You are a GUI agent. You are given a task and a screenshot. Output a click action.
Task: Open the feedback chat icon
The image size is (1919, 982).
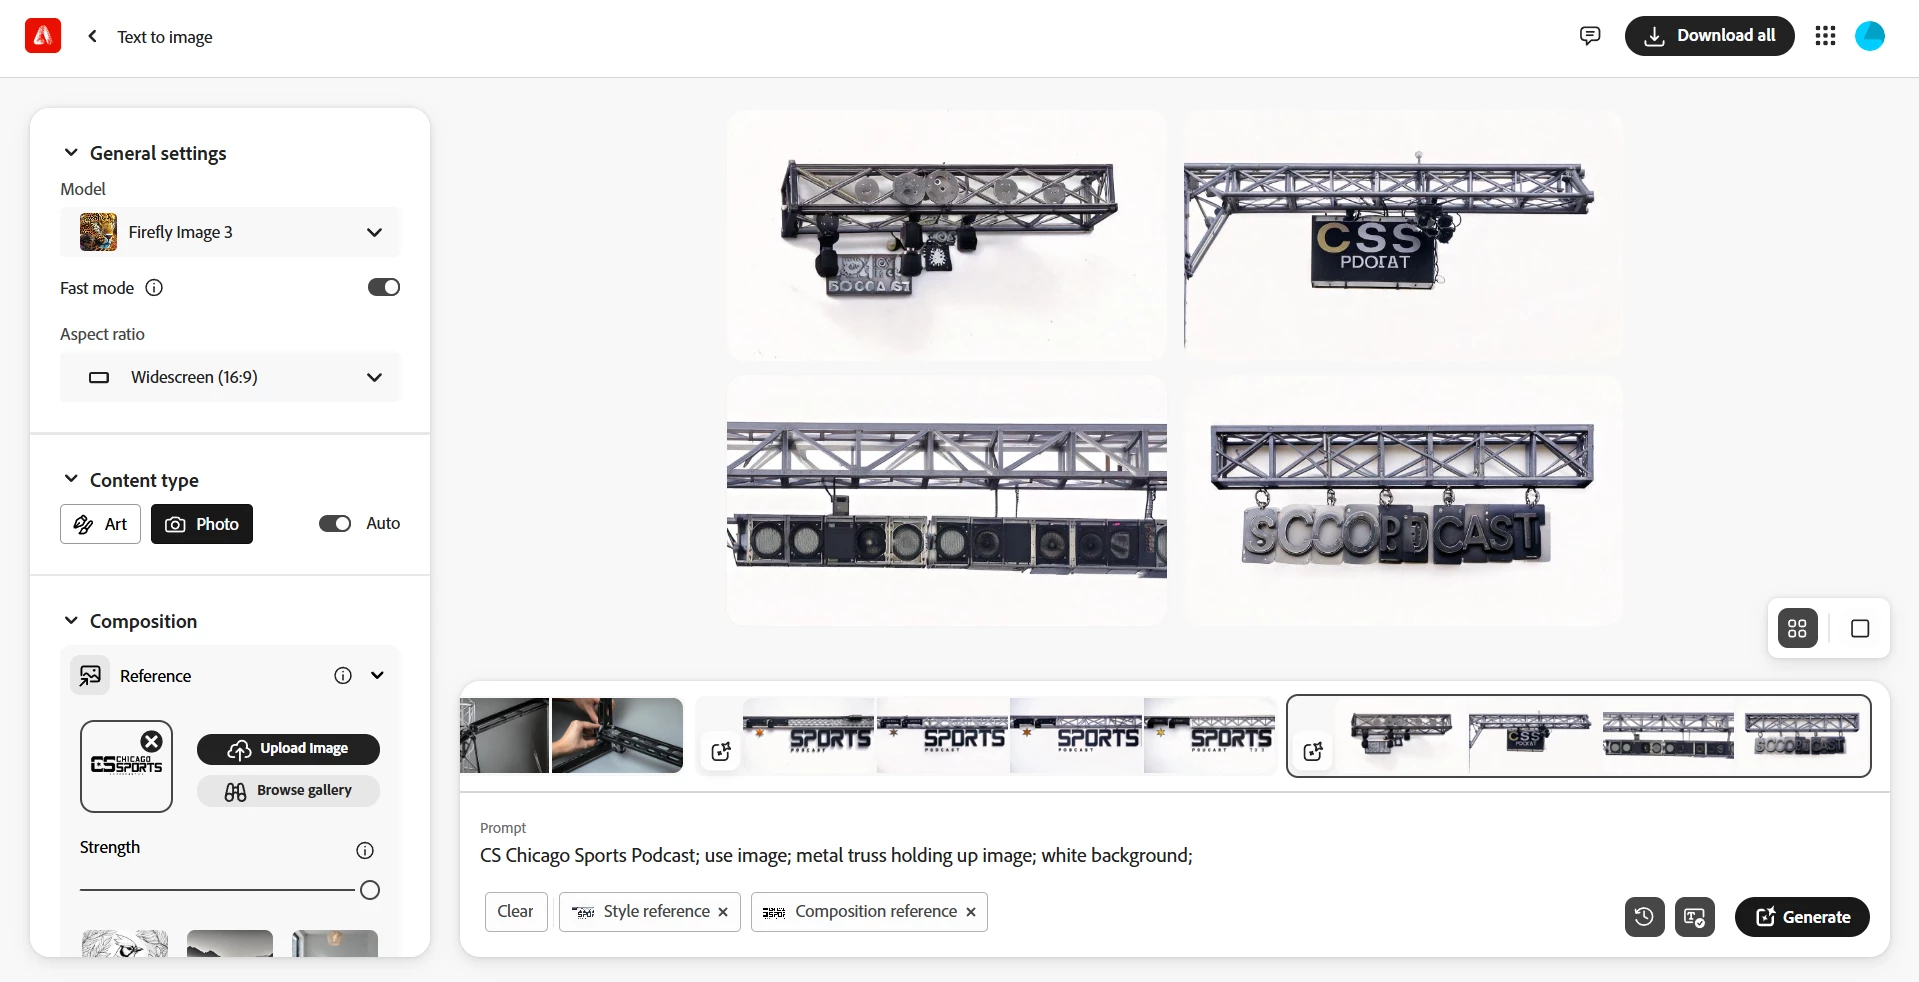pos(1590,36)
